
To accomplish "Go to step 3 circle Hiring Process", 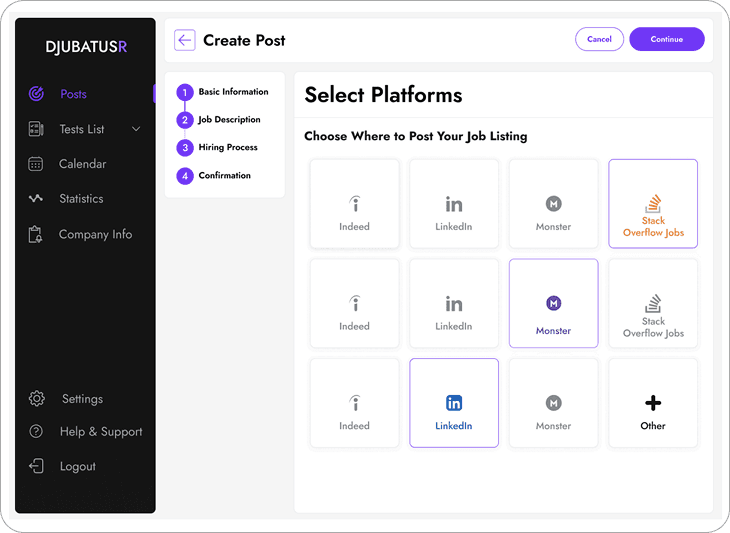I will click(185, 148).
